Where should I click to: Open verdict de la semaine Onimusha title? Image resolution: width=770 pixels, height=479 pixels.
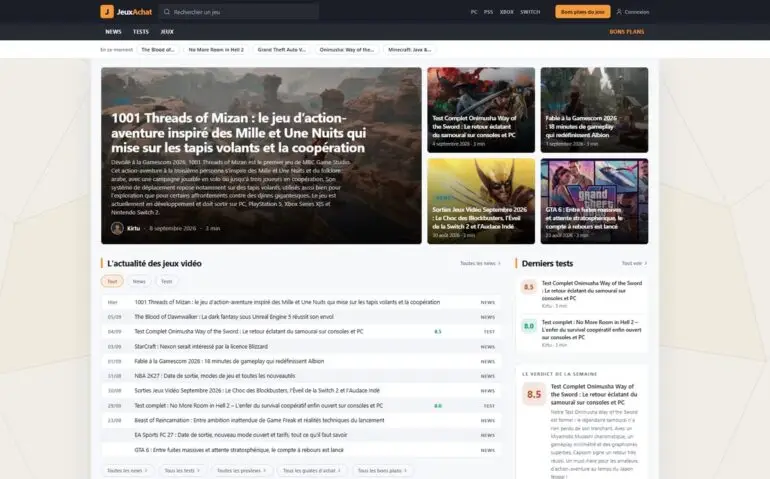(594, 394)
